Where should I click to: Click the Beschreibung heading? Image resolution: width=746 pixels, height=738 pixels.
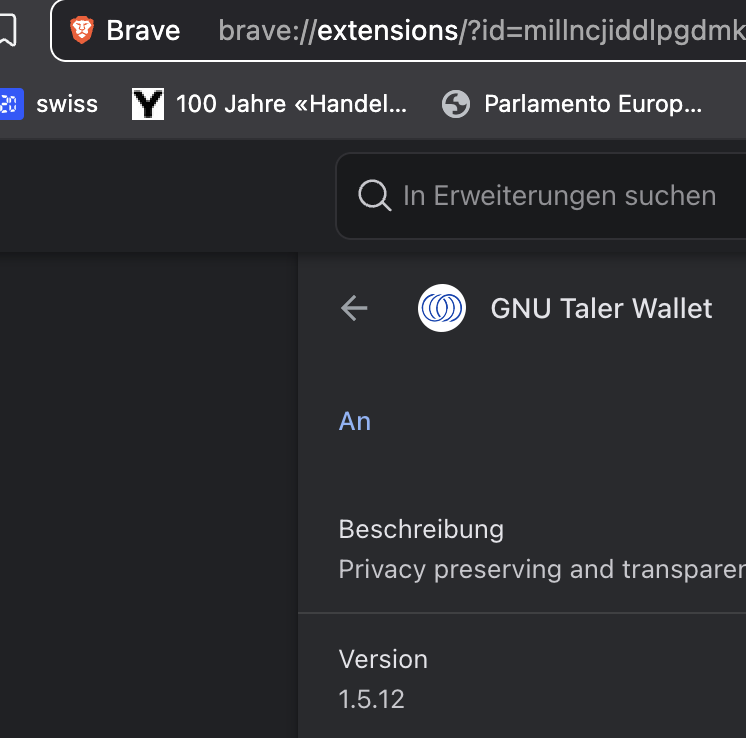click(x=421, y=530)
